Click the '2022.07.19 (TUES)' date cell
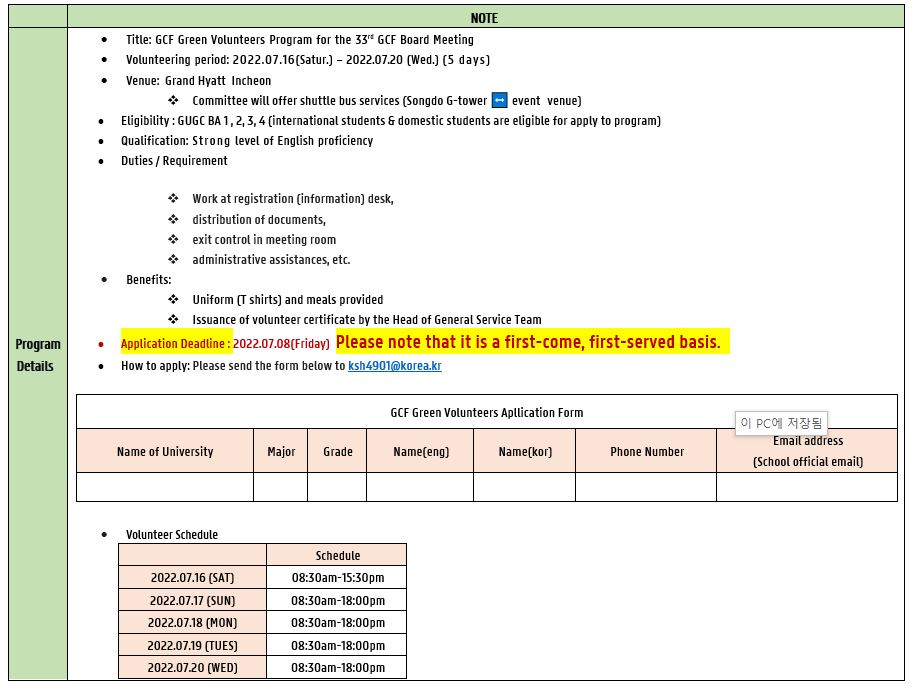This screenshot has height=689, width=913. (192, 645)
